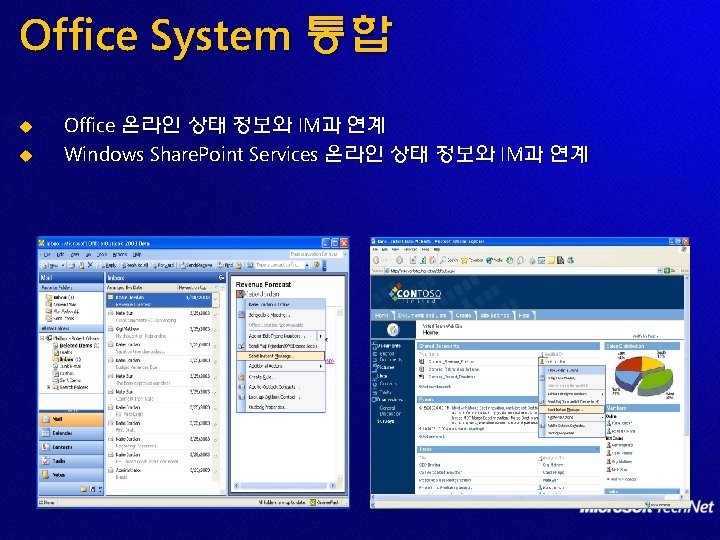Click the Help question-mark icon in Outlook toolbar
This screenshot has height=540, width=720.
pyautogui.click(x=316, y=265)
